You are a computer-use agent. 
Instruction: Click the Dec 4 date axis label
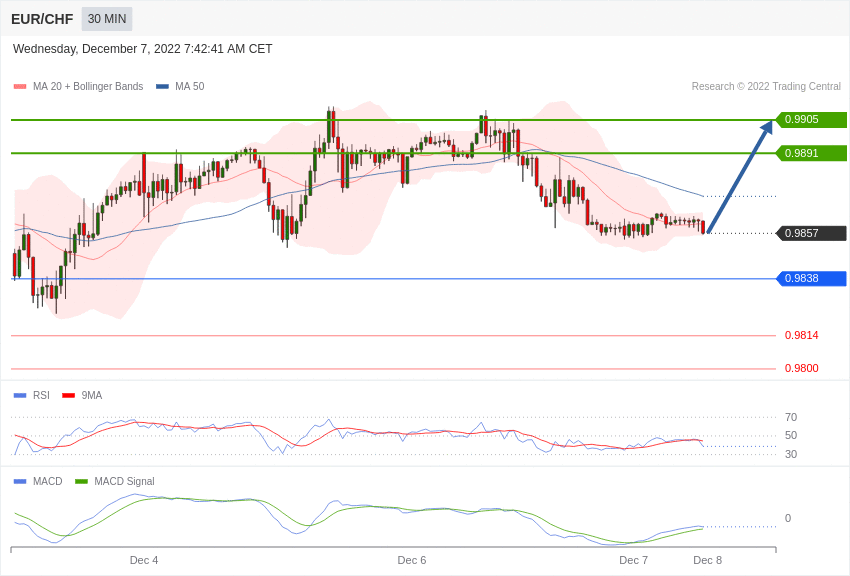tap(144, 560)
